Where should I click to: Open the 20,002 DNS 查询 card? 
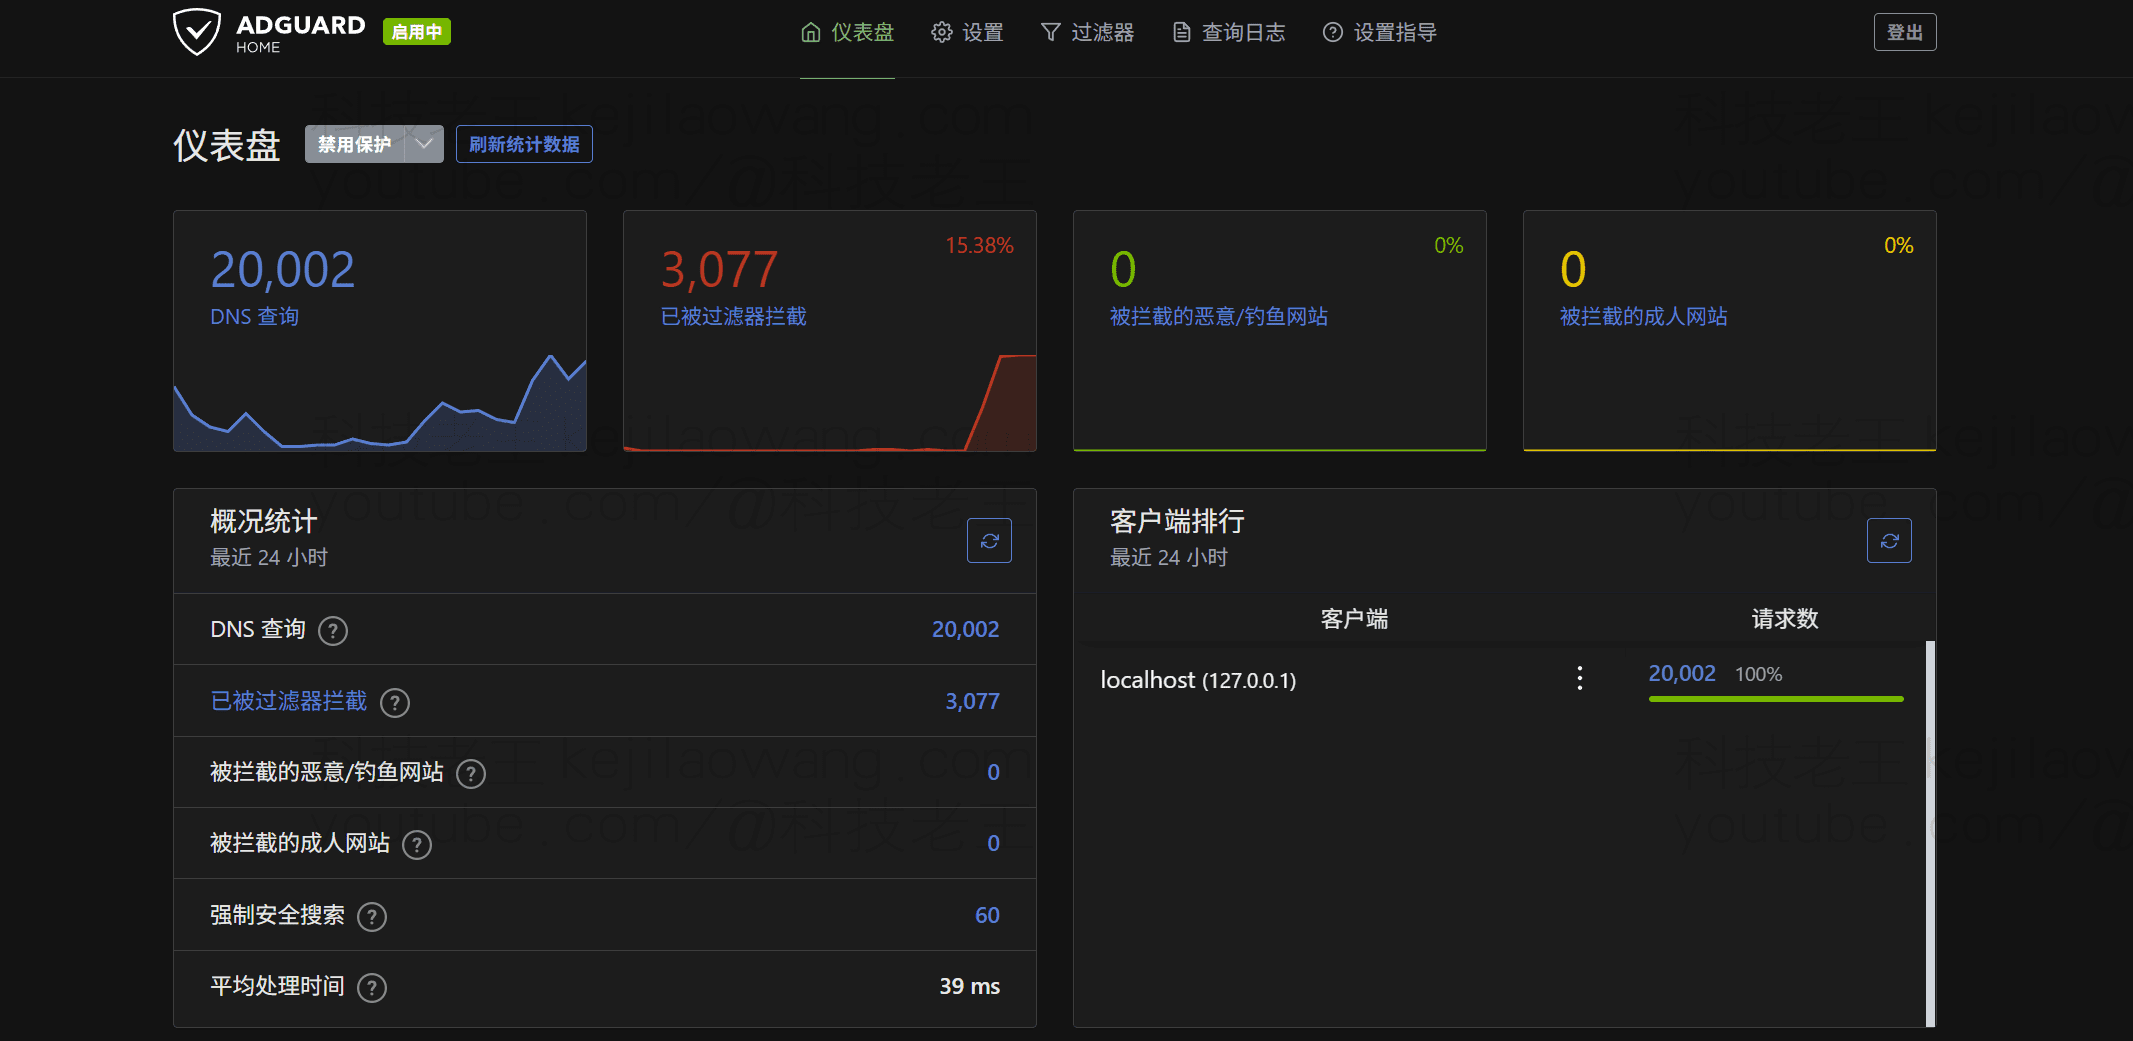click(380, 331)
